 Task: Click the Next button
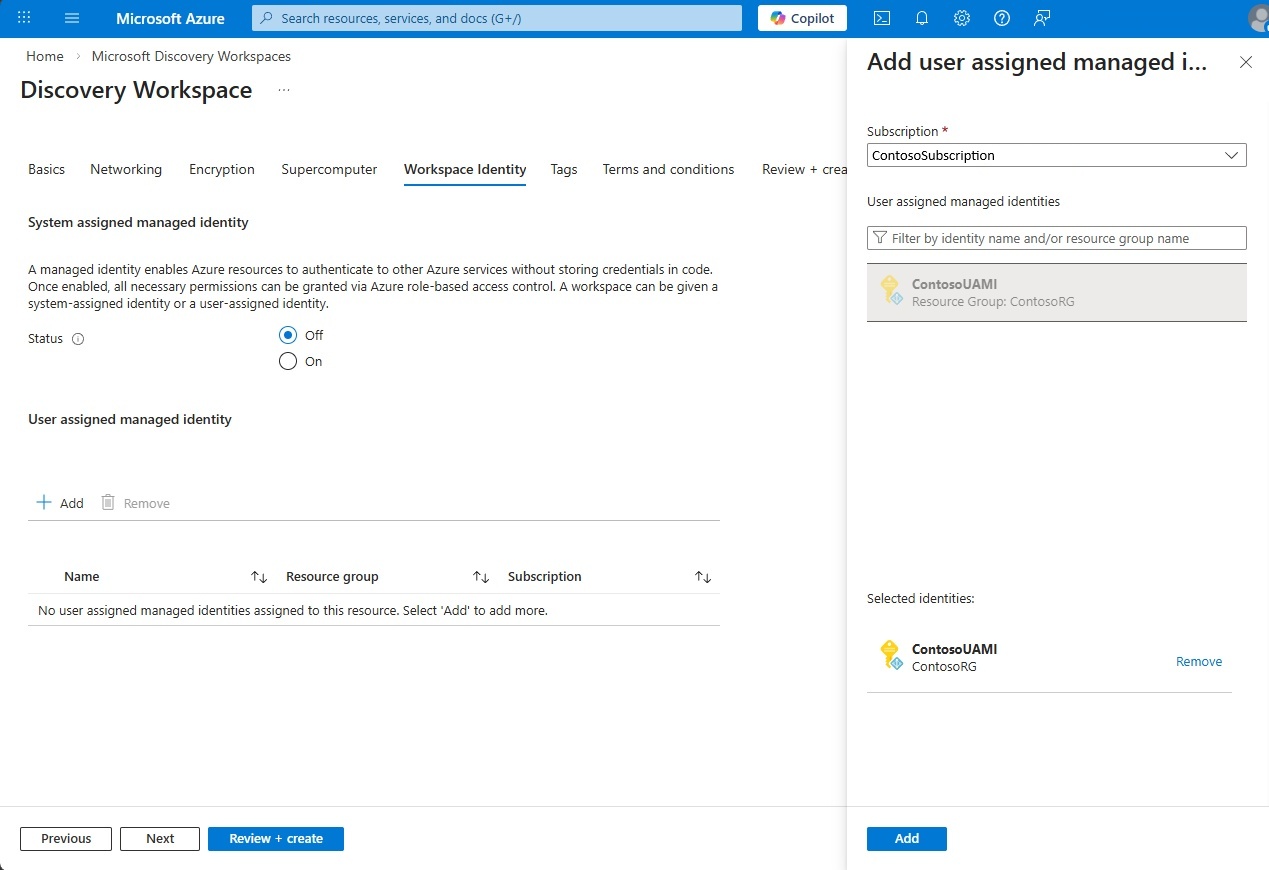coord(160,839)
